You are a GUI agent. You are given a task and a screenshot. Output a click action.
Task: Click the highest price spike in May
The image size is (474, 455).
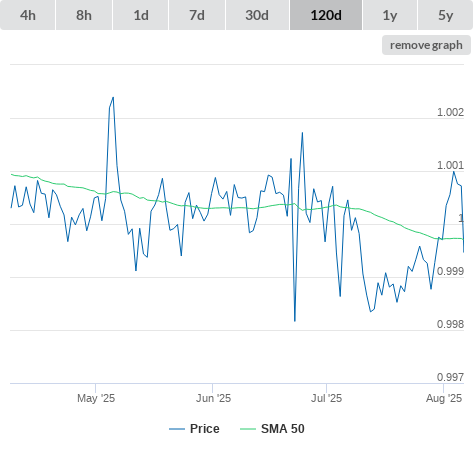113,98
